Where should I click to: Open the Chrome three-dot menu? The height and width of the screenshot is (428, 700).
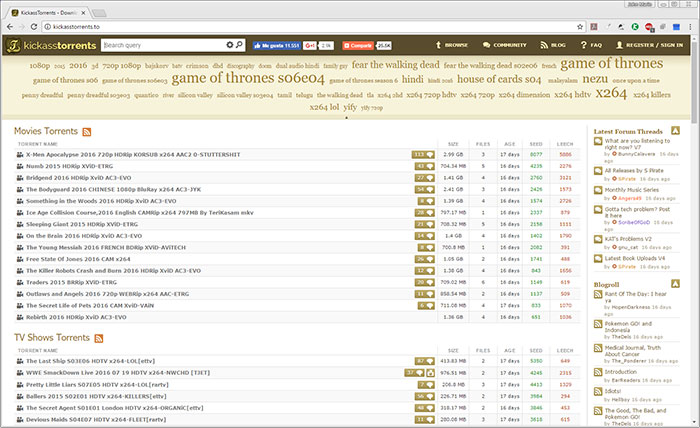690,27
